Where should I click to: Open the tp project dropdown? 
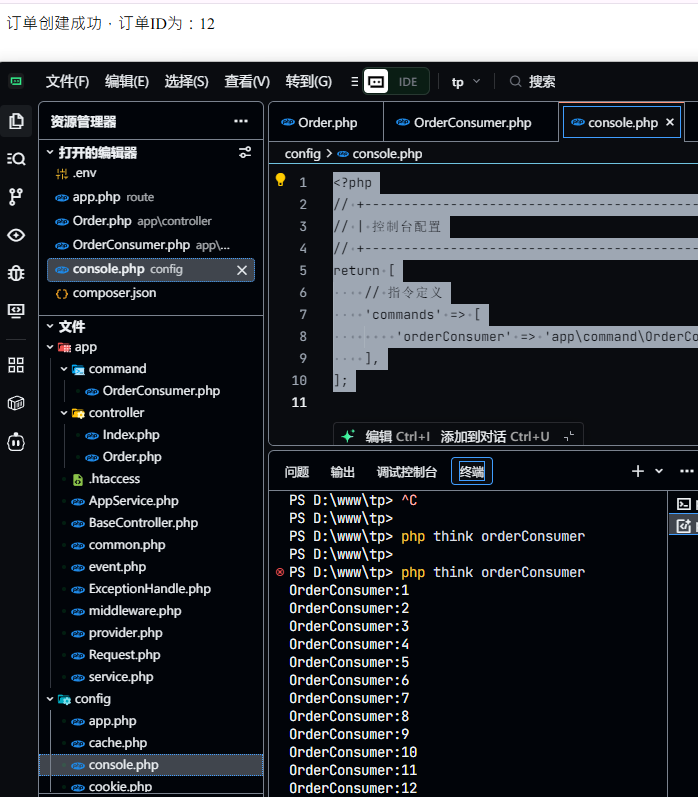pos(466,82)
